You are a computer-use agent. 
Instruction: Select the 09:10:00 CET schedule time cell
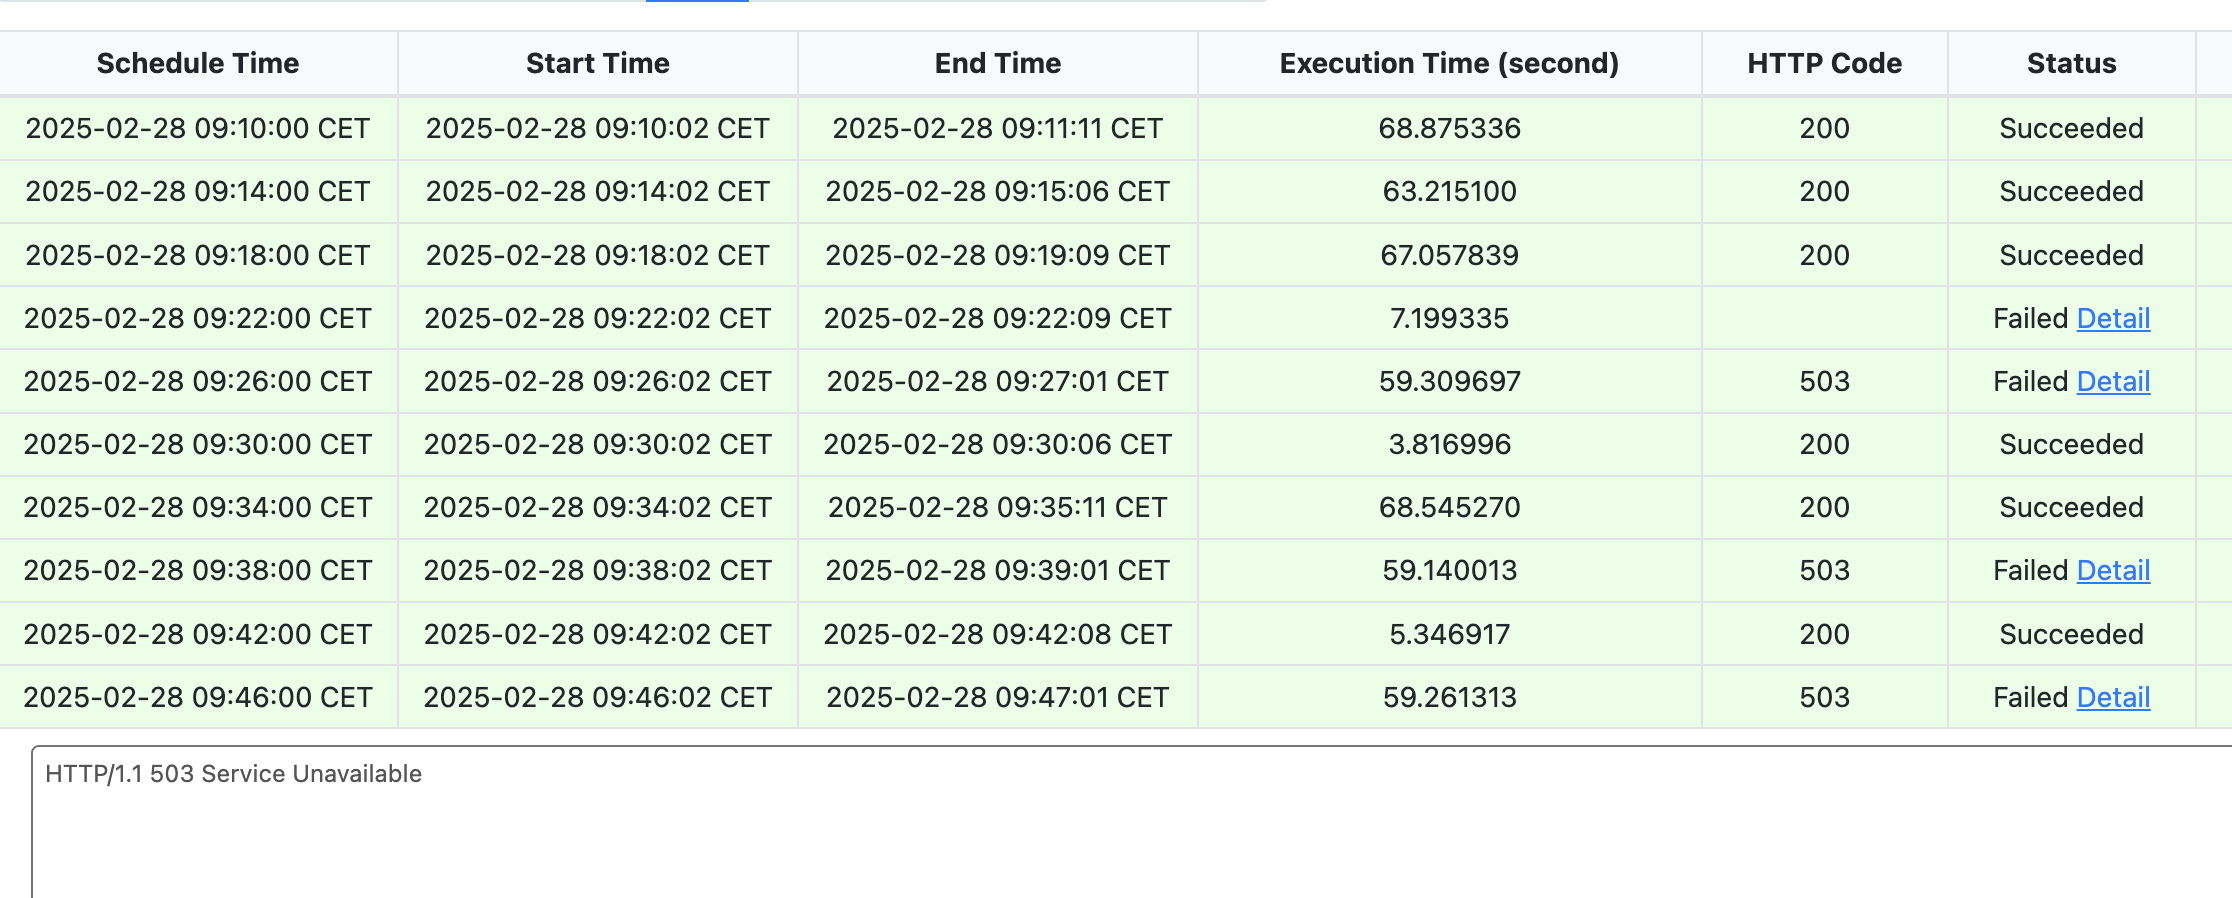tap(198, 128)
